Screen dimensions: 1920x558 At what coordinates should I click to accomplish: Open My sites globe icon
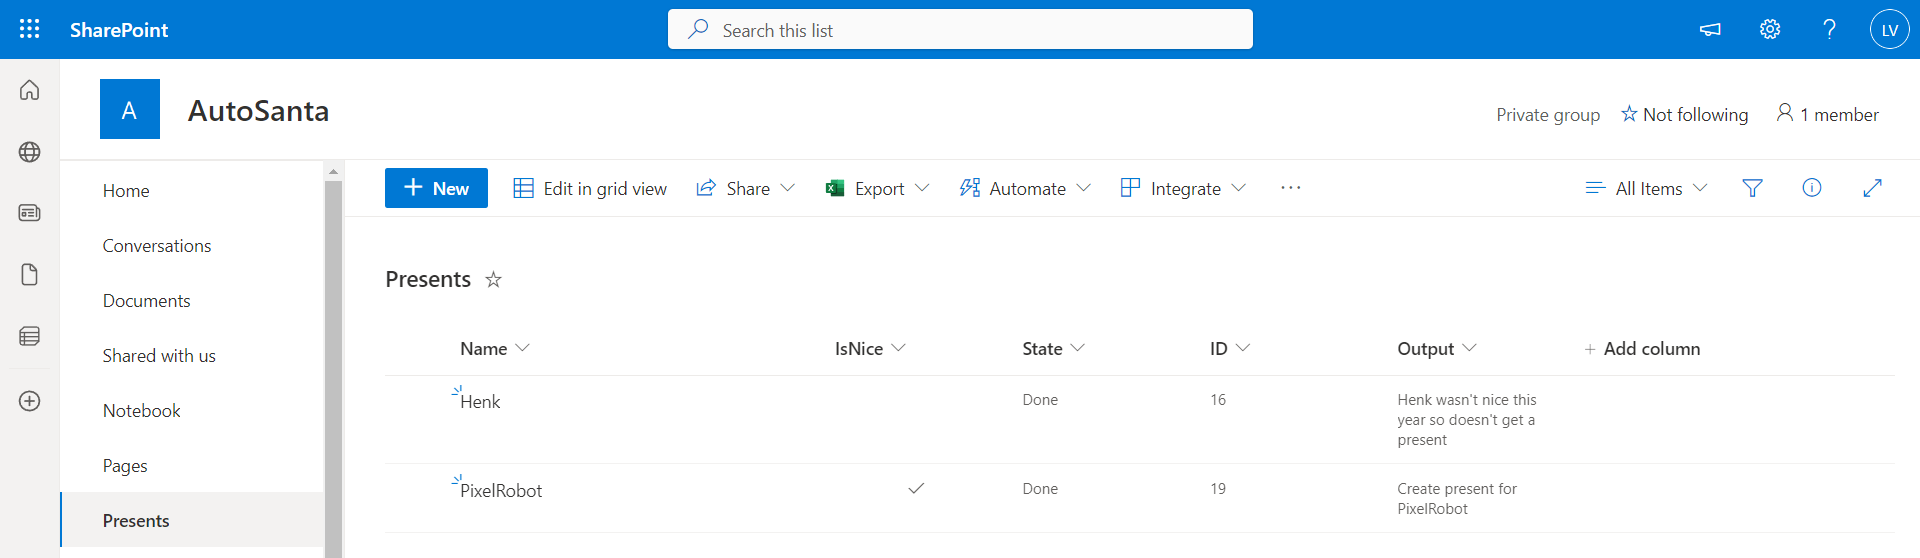[30, 152]
